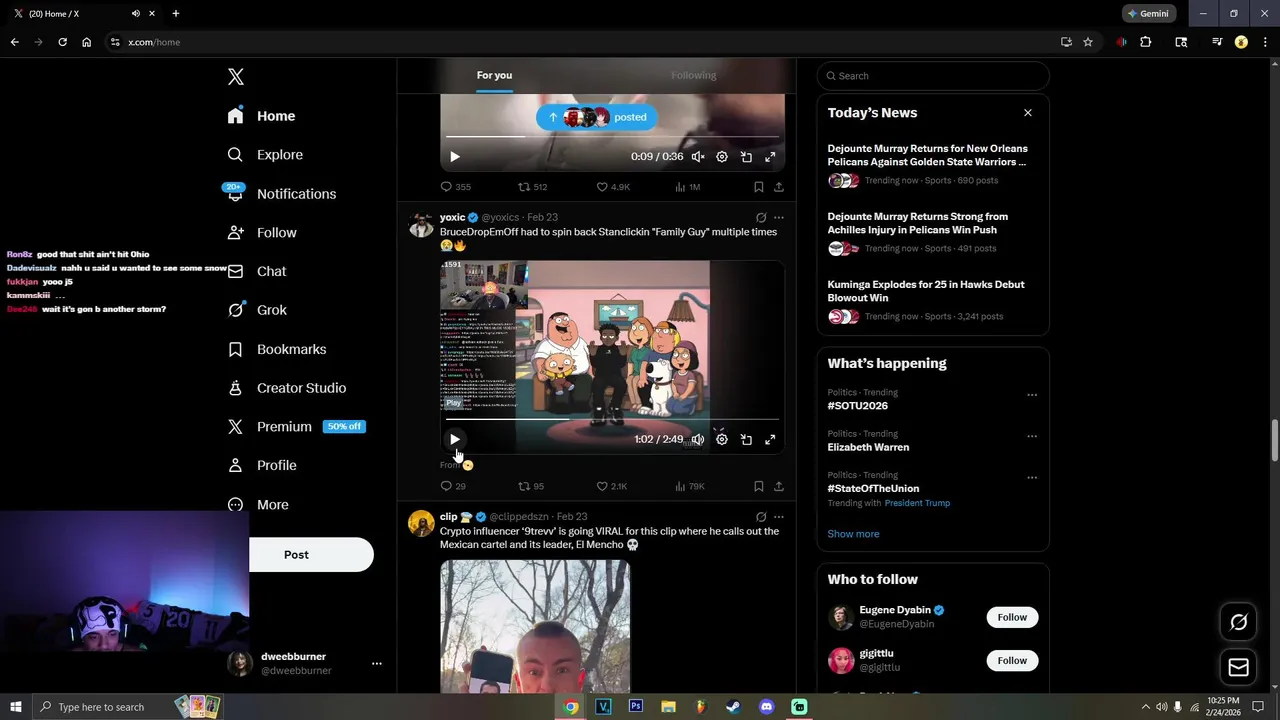Open the dweebburner account menu dots
The image size is (1280, 720).
[377, 663]
